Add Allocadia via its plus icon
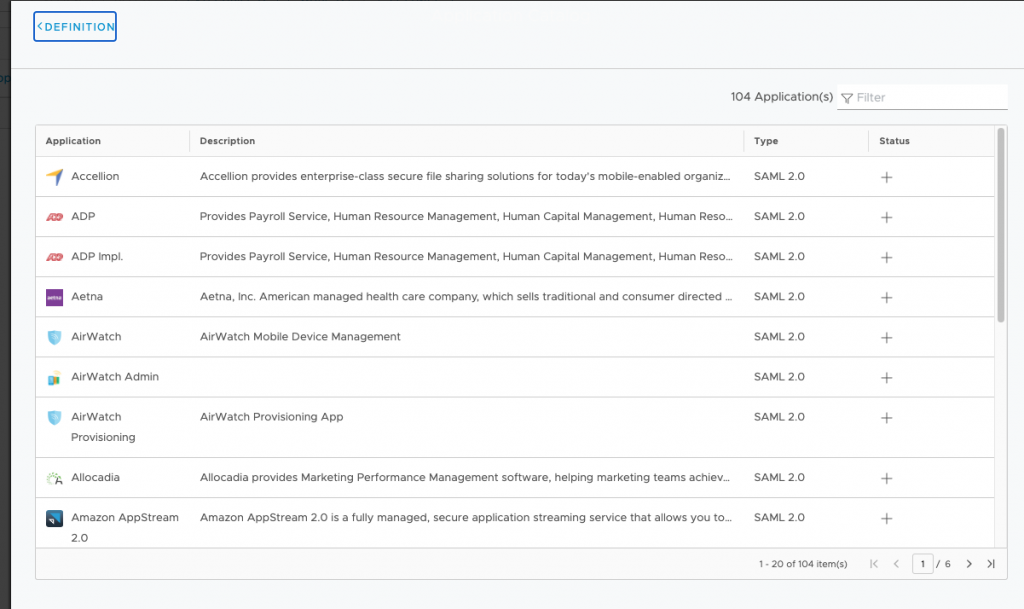 coord(886,478)
